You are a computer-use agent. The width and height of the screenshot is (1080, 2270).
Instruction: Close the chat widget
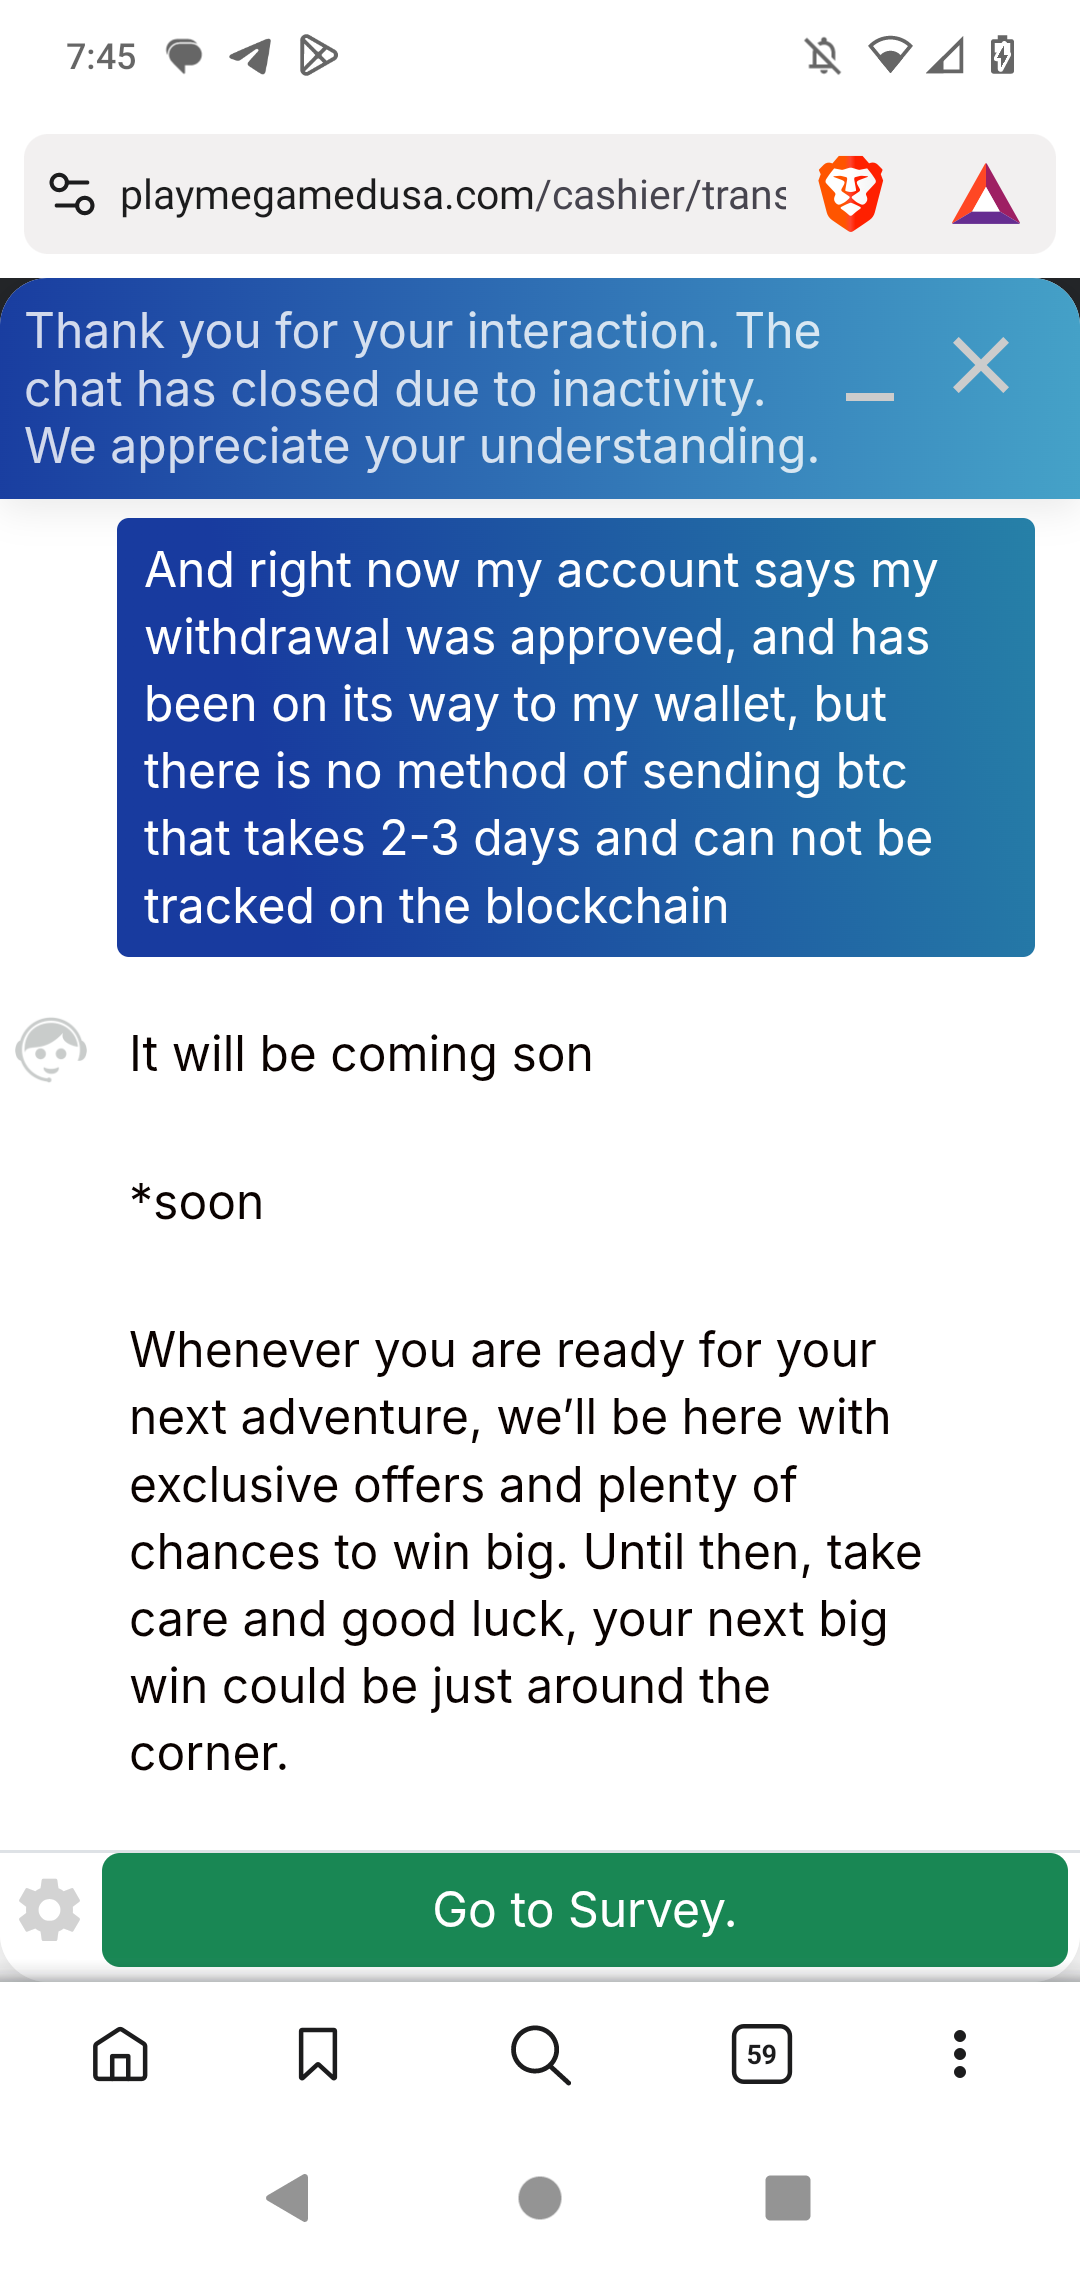pyautogui.click(x=981, y=365)
